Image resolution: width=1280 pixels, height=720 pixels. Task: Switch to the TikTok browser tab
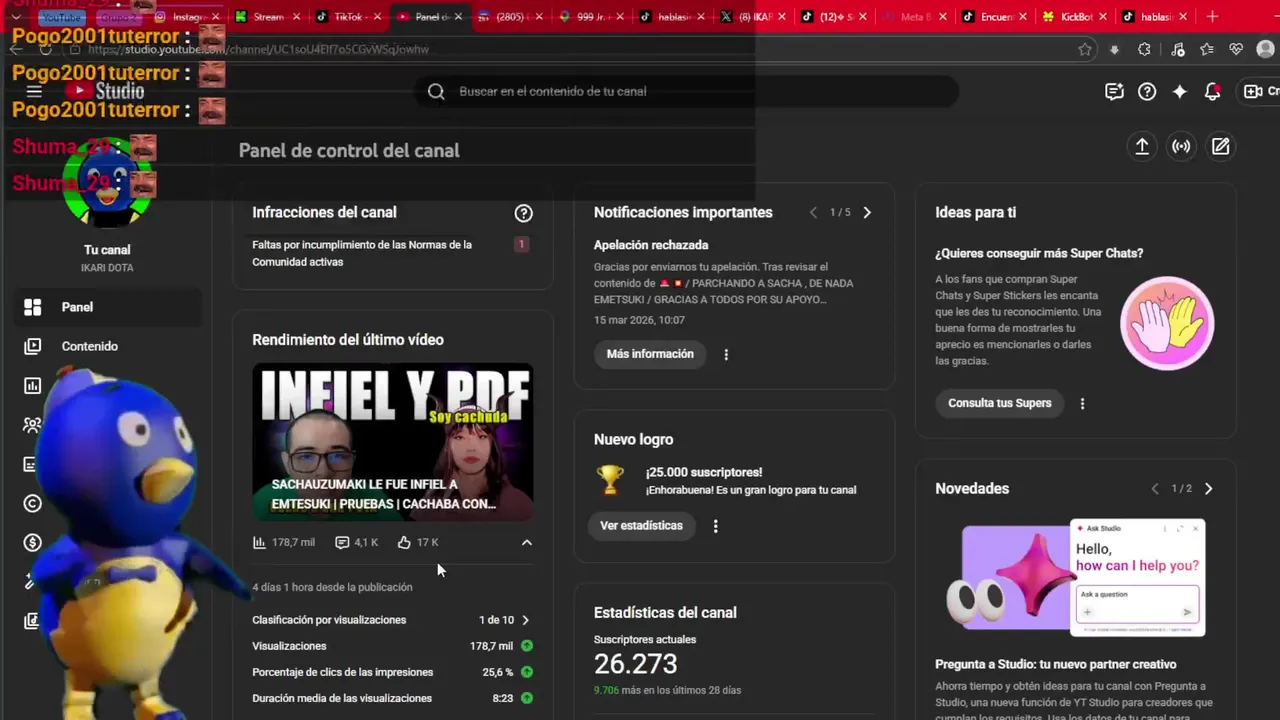click(347, 17)
